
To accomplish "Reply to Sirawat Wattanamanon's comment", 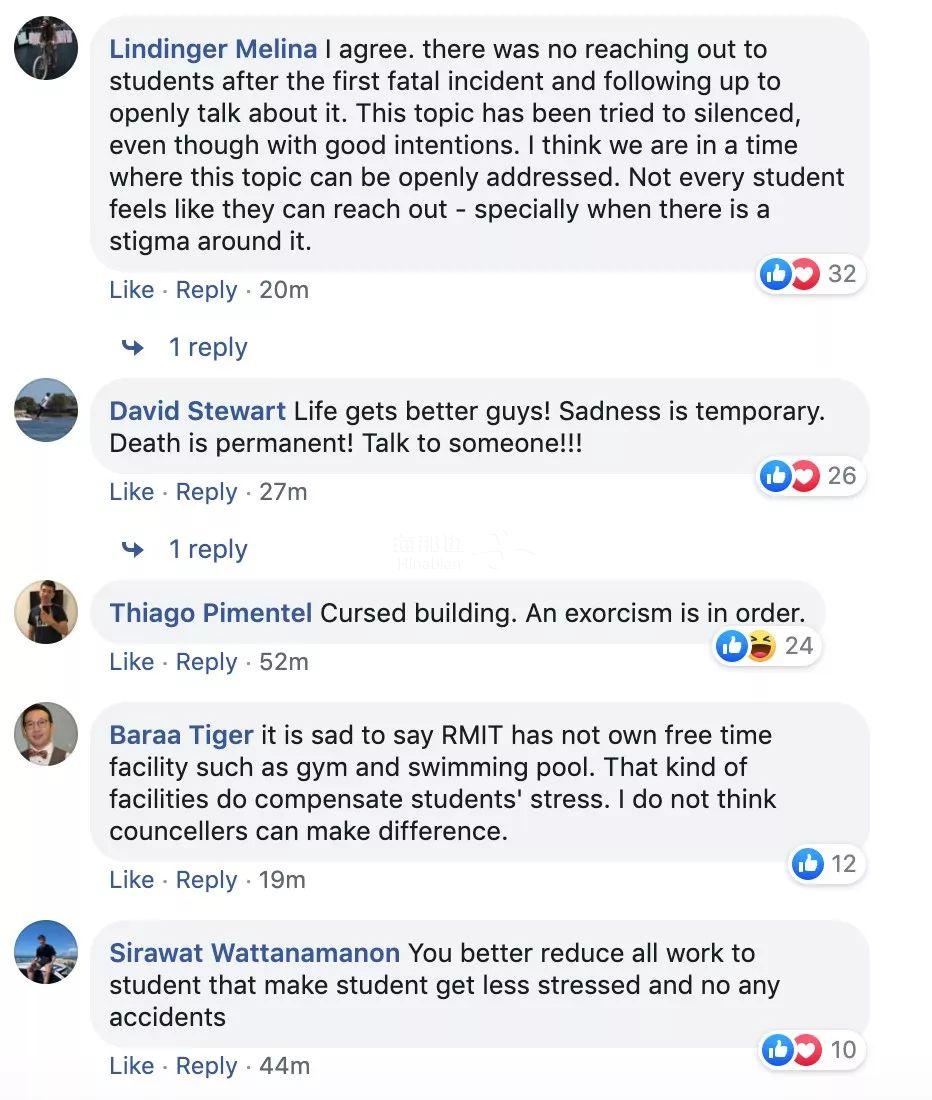I will coord(207,1066).
